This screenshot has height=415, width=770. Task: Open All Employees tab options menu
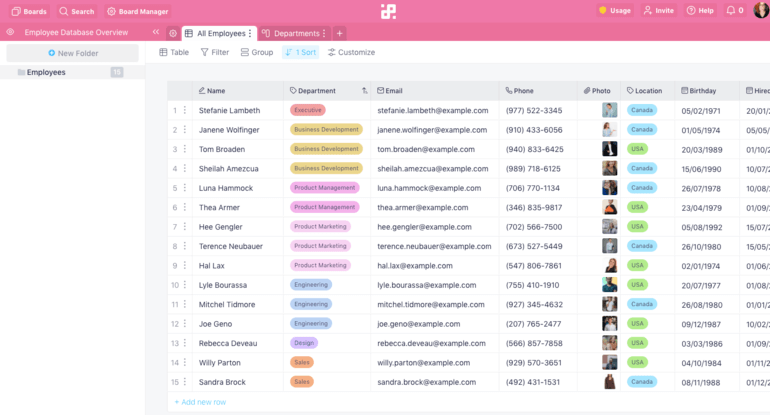point(250,33)
